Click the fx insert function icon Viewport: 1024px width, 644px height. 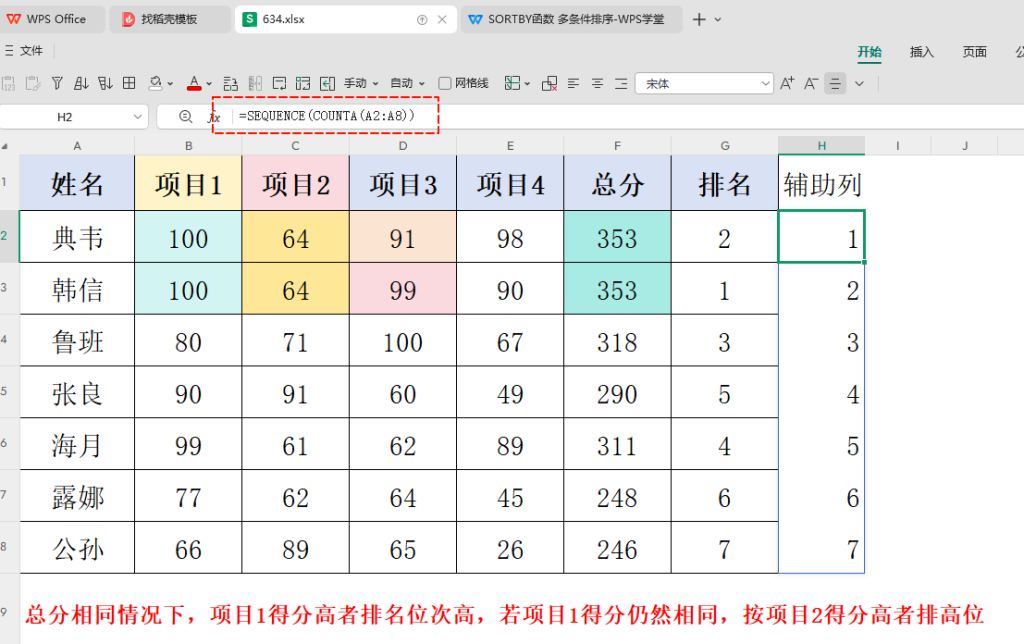pyautogui.click(x=214, y=117)
